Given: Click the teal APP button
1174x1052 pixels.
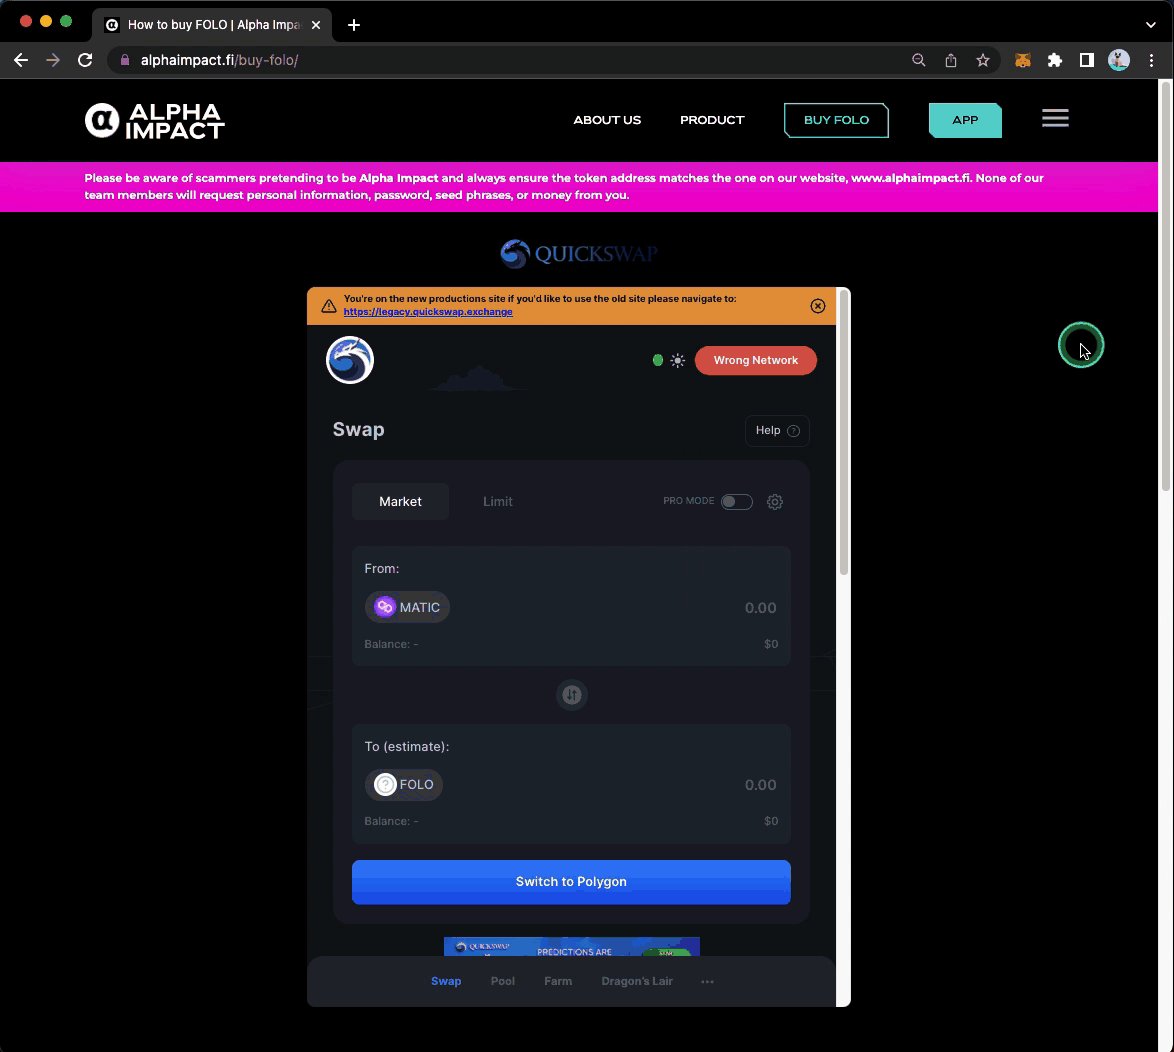Looking at the screenshot, I should click(x=965, y=121).
